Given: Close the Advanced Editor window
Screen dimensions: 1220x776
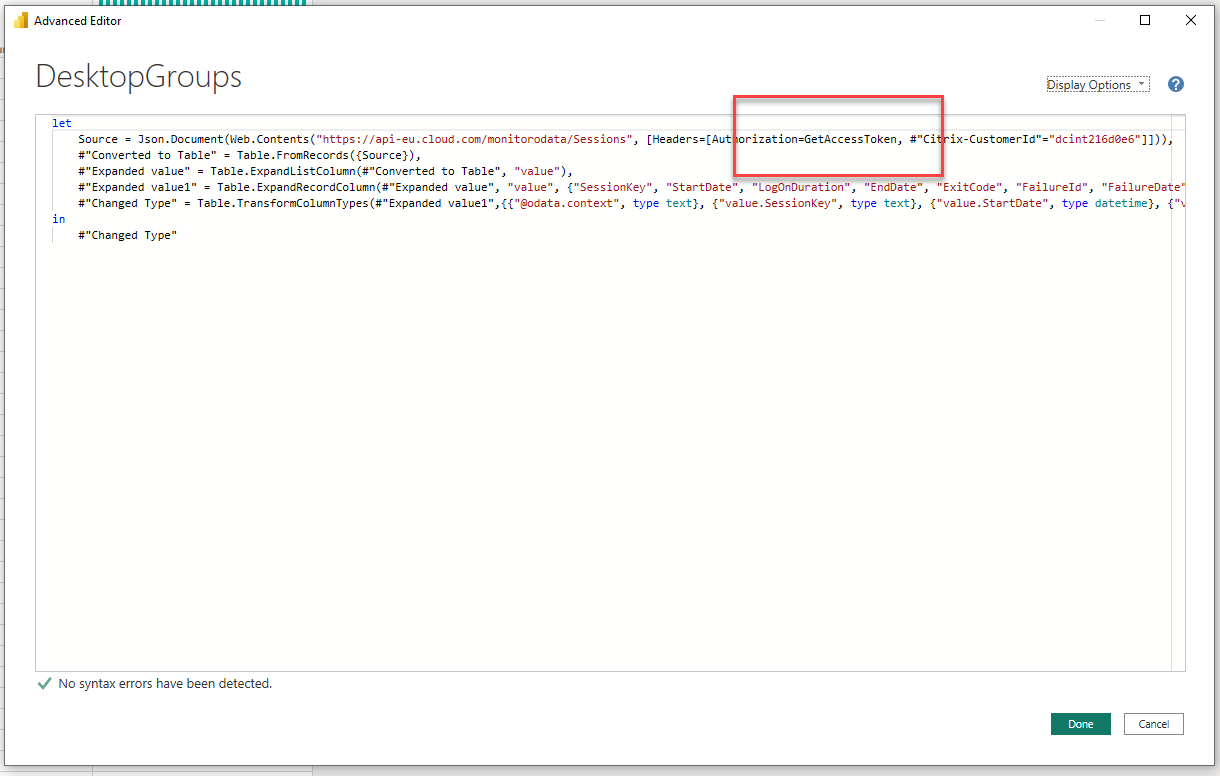Looking at the screenshot, I should pos(1190,20).
